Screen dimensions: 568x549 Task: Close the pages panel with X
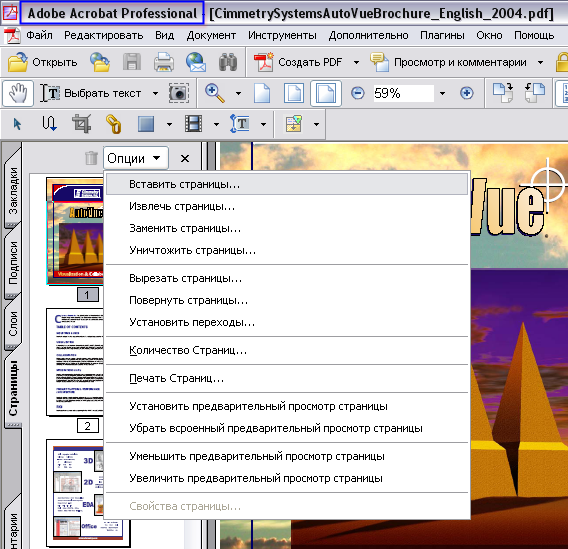coord(185,158)
